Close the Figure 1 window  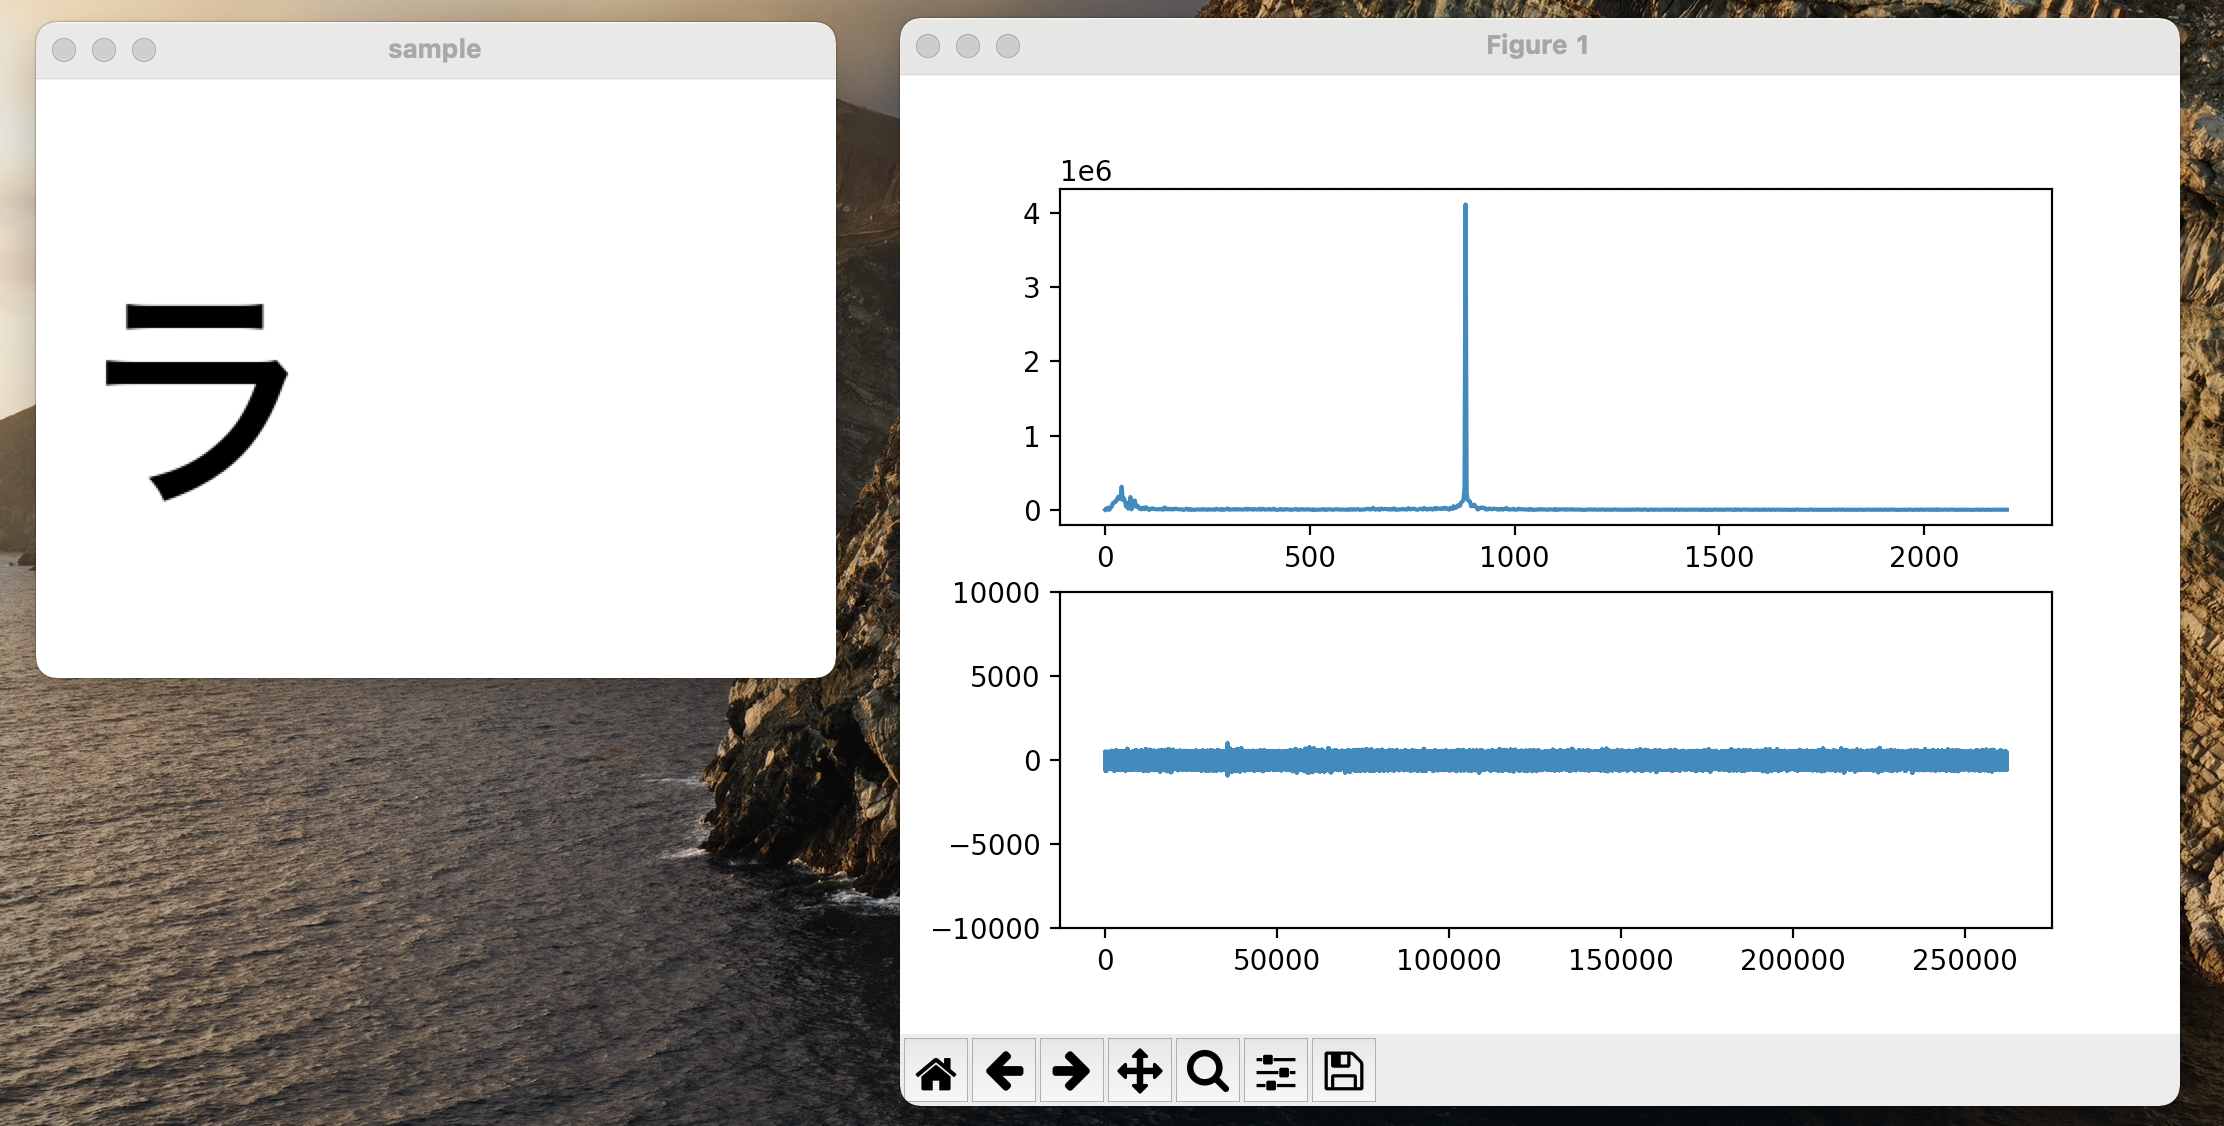click(928, 46)
